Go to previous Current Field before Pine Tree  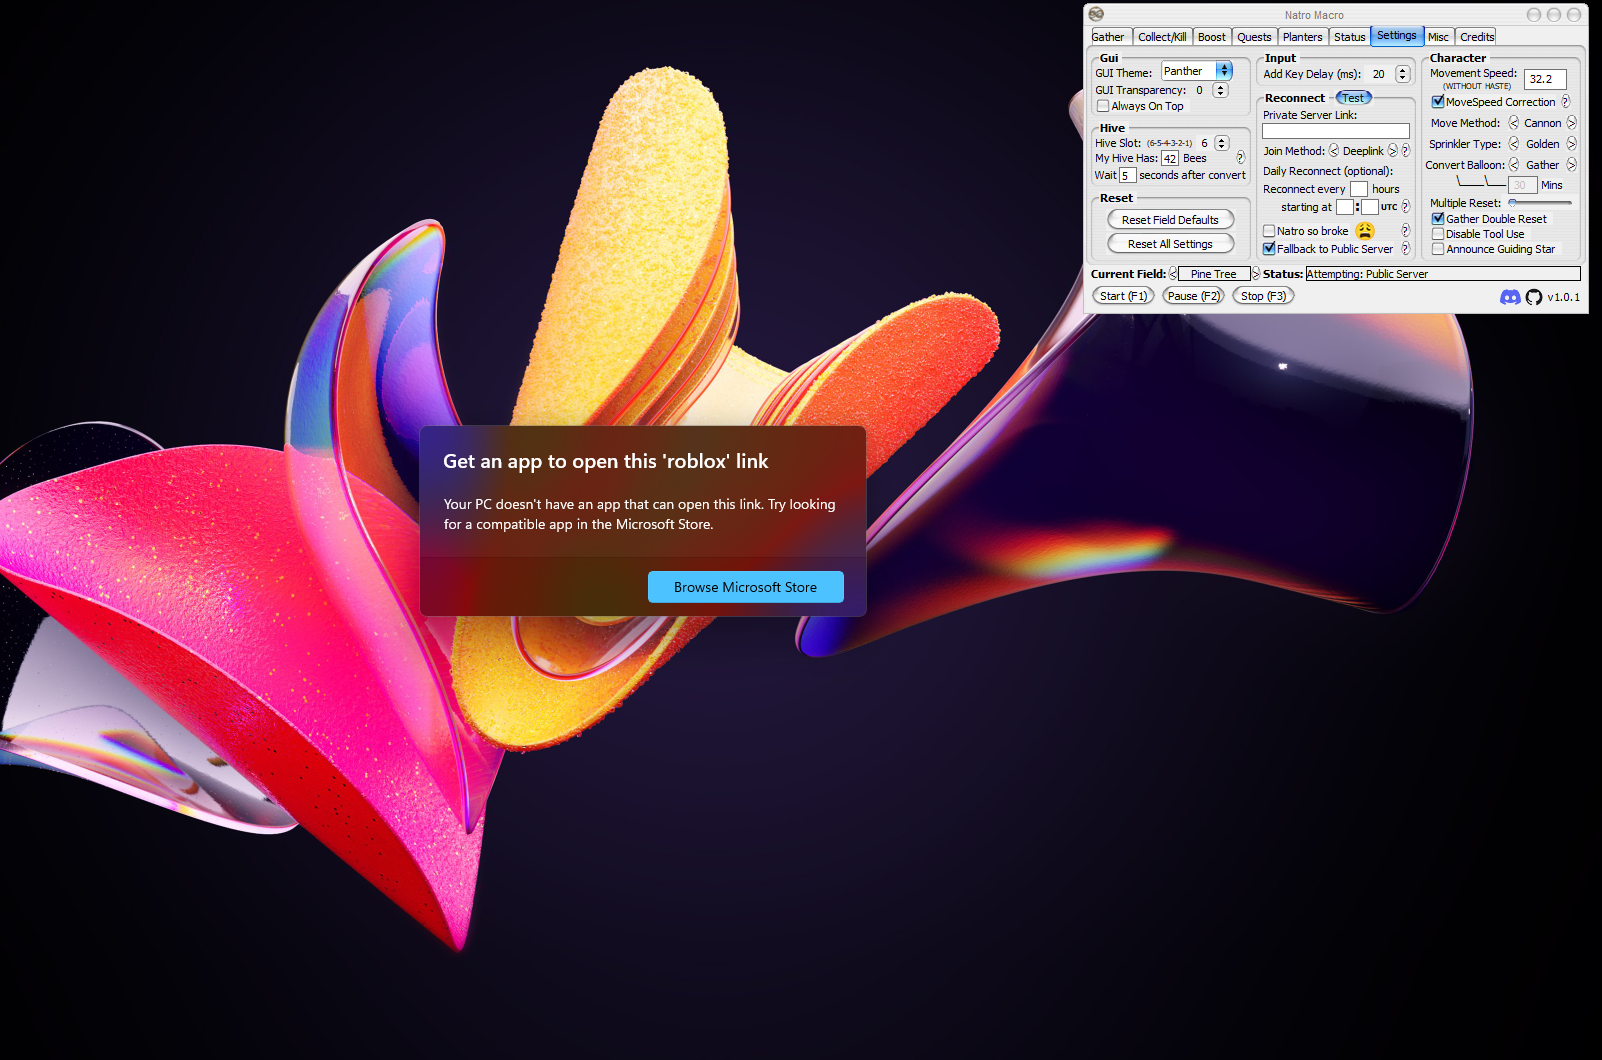tap(1173, 274)
